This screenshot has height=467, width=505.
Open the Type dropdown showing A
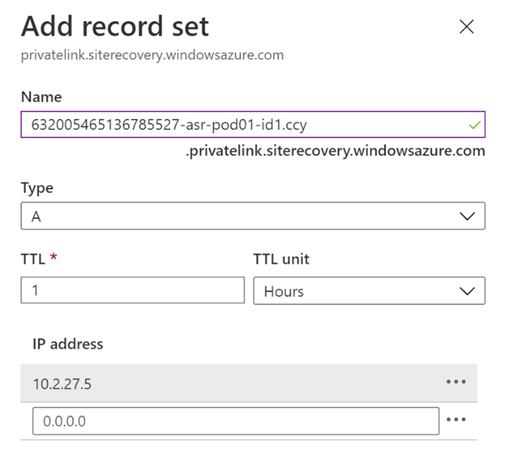[253, 216]
